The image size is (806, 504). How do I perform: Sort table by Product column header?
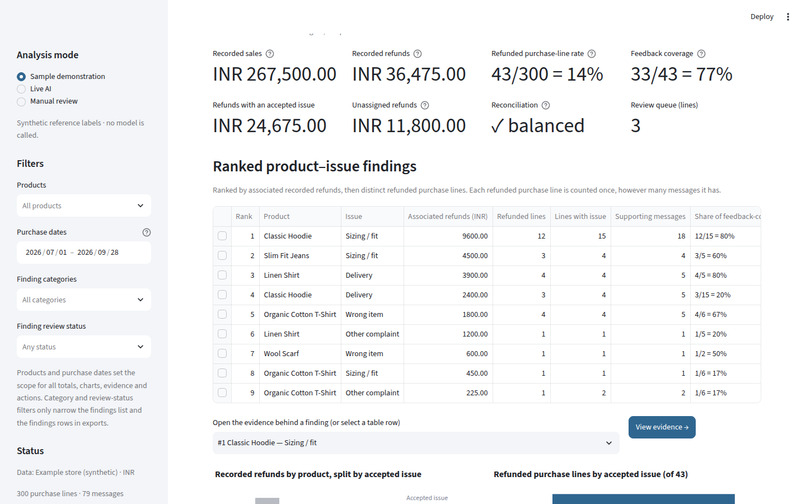pyautogui.click(x=300, y=217)
